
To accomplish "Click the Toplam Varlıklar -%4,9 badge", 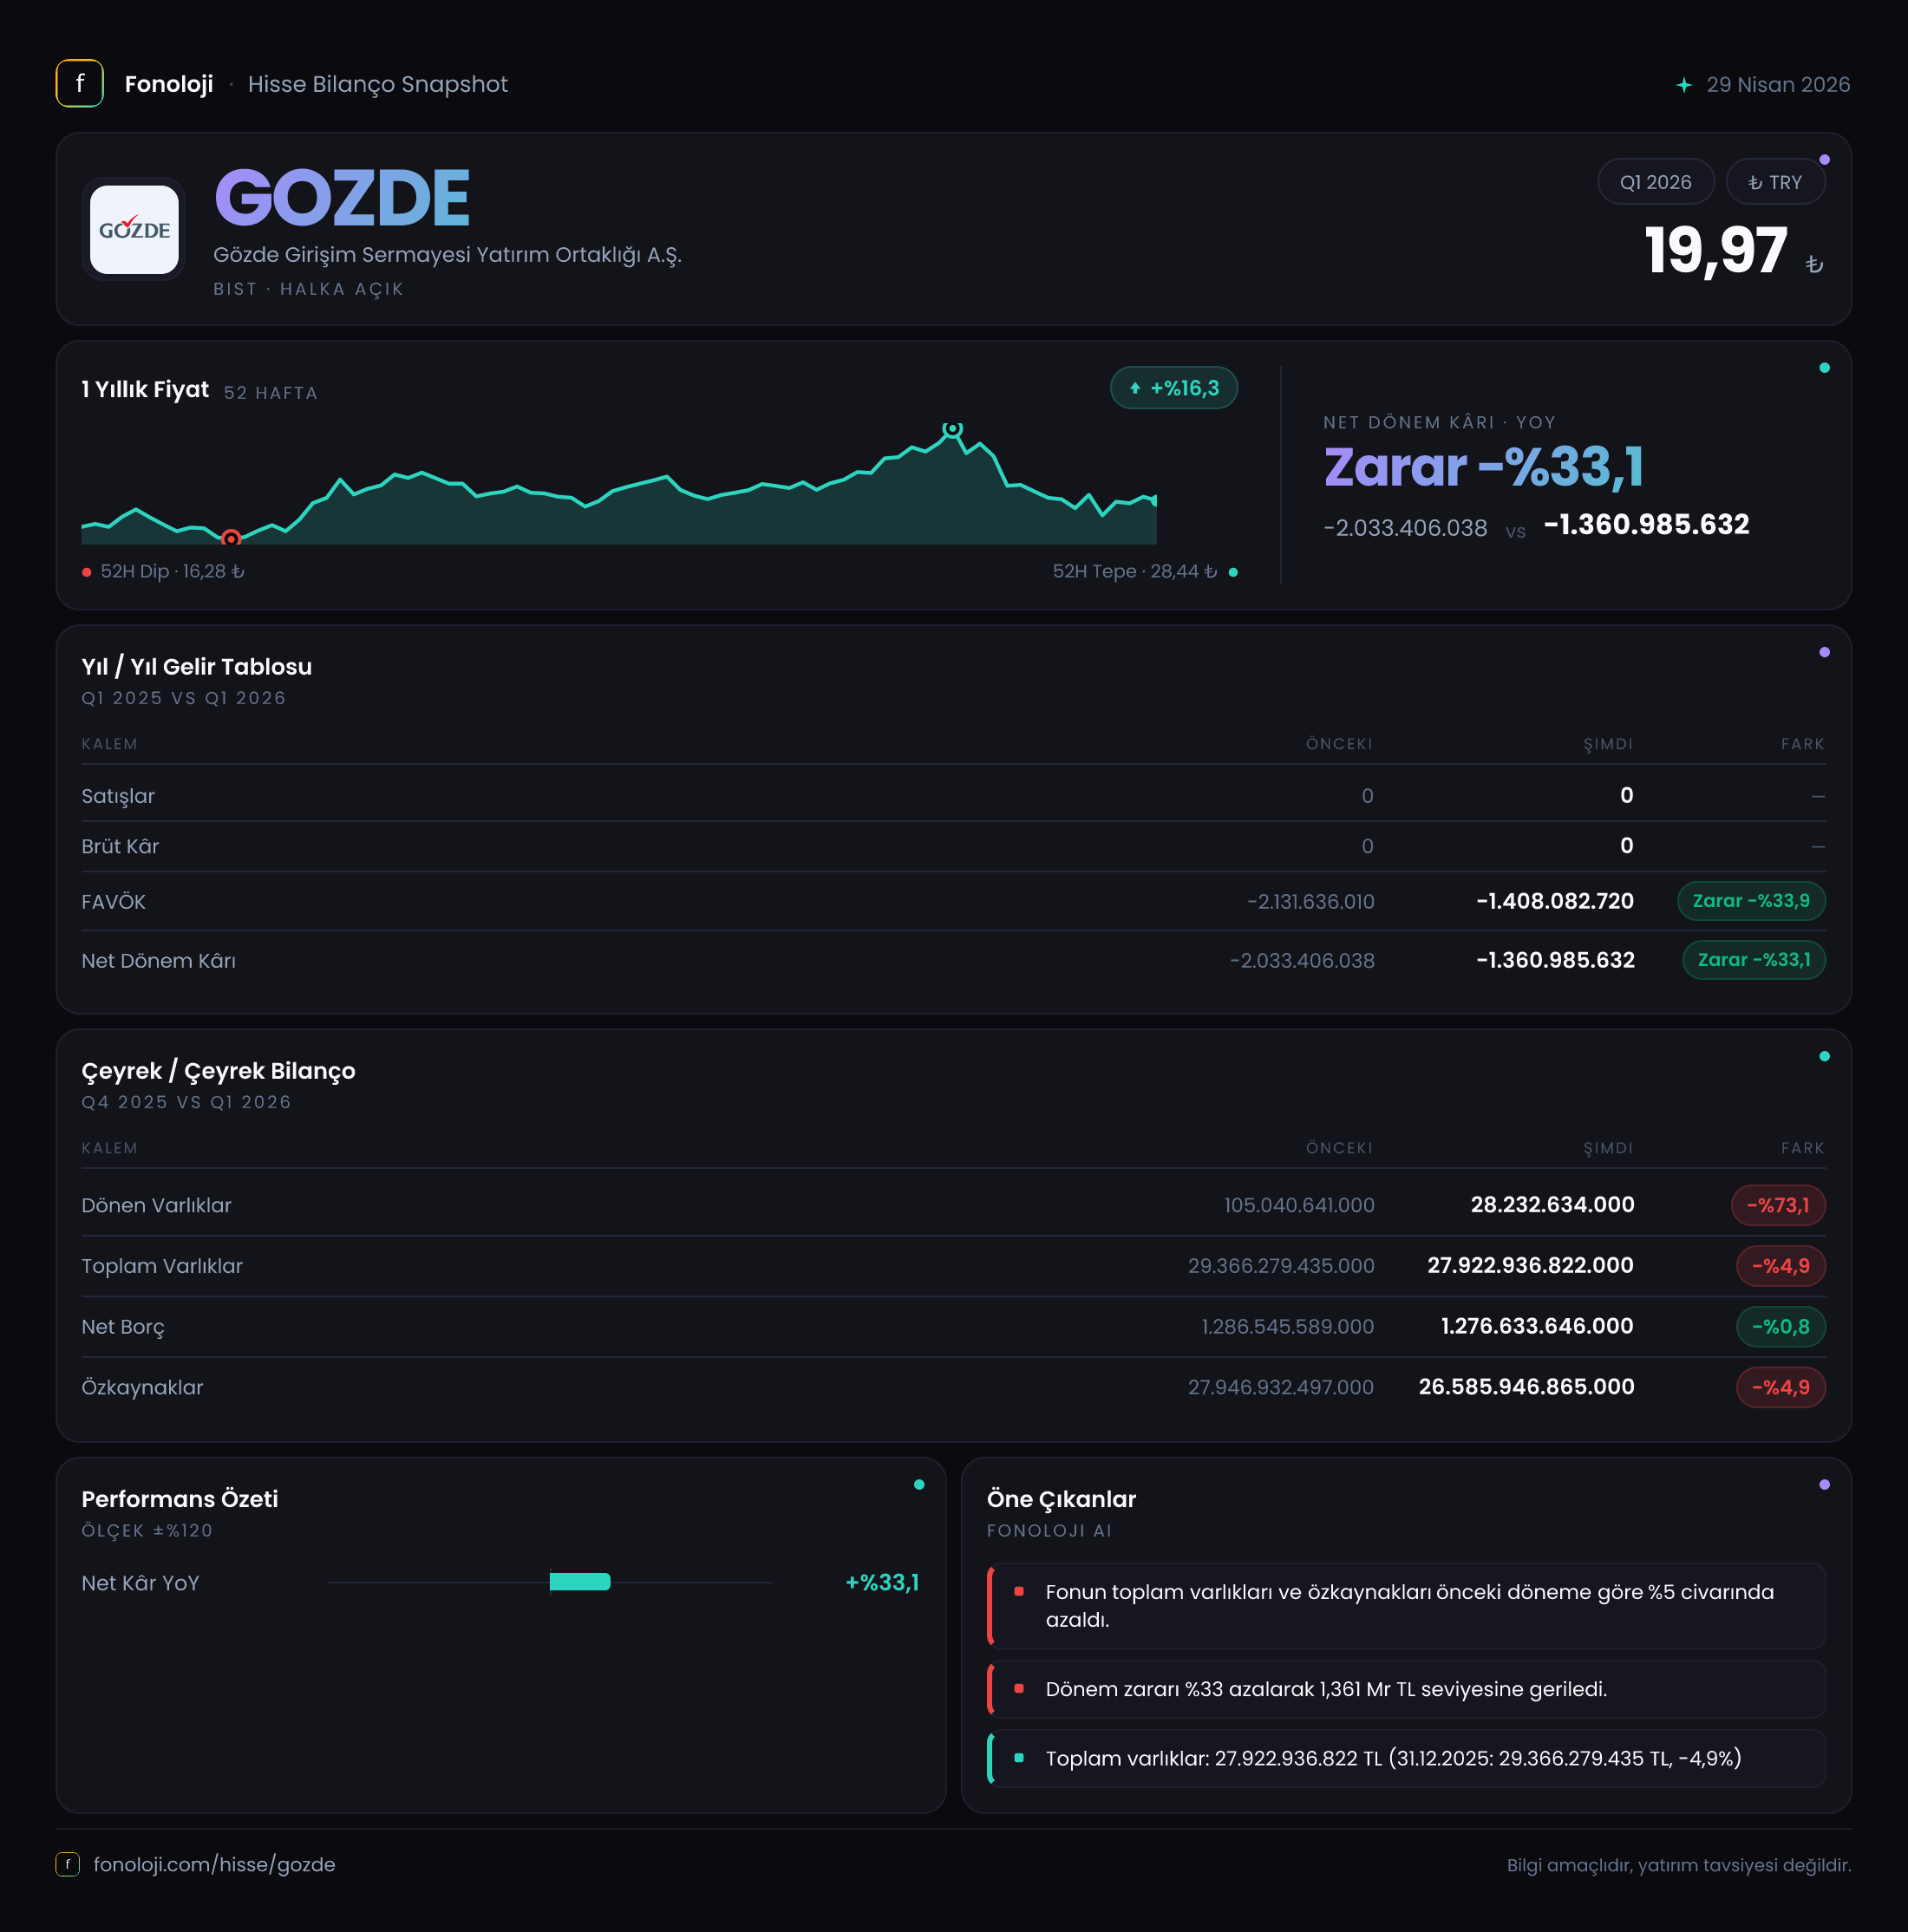I will 1781,1266.
